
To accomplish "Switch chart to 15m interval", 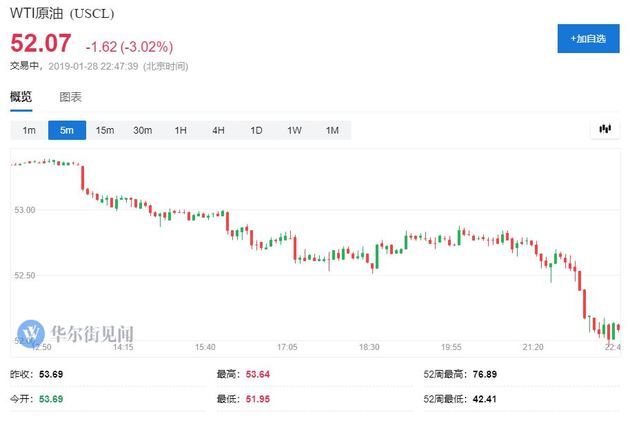I will 105,130.
